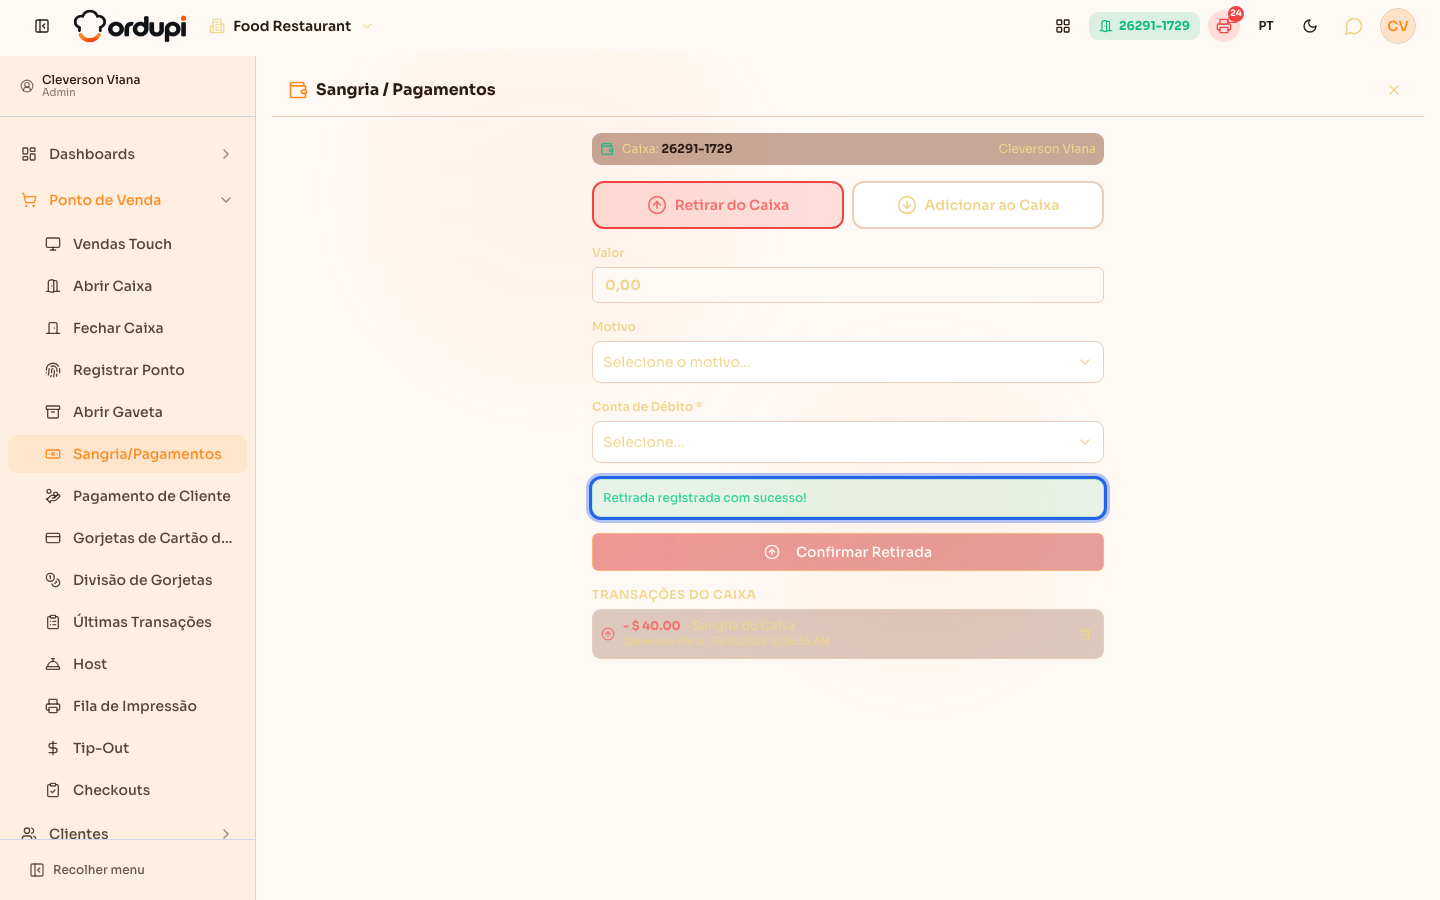Open Vendas Touch
The image size is (1440, 900).
127,244
